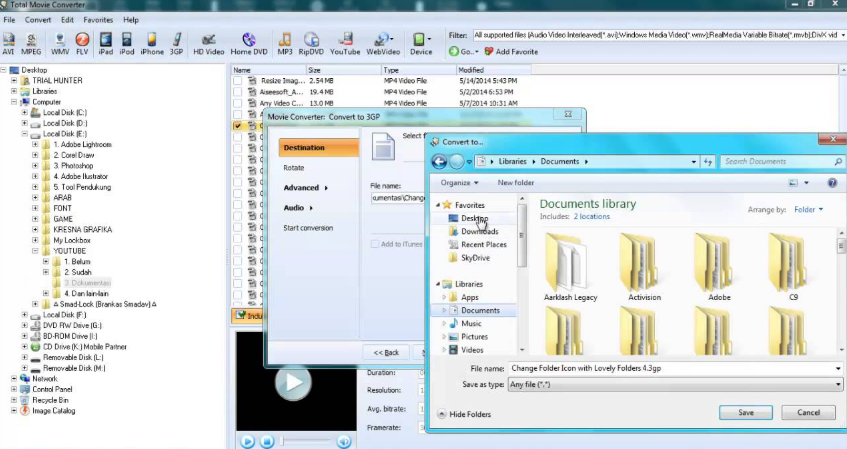Click the Back button in wizard
Viewport: 847px width, 449px height.
coord(386,352)
